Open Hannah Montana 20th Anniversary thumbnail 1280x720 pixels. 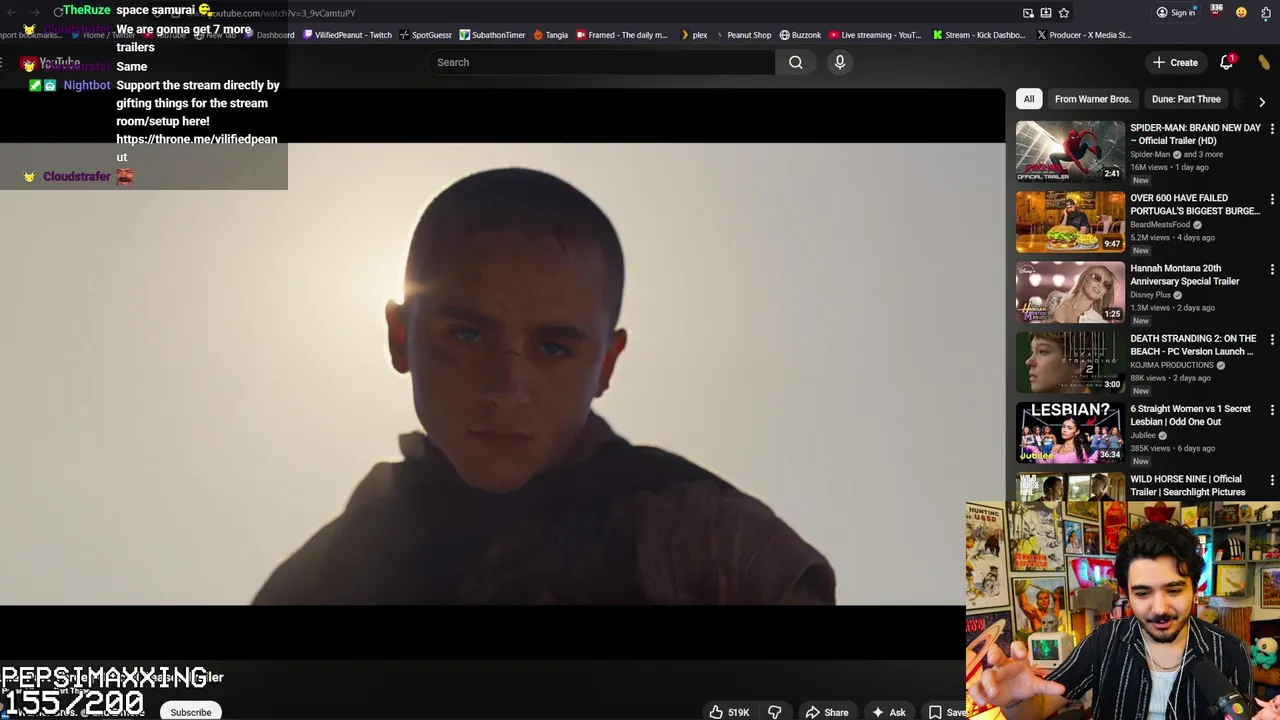(1070, 292)
